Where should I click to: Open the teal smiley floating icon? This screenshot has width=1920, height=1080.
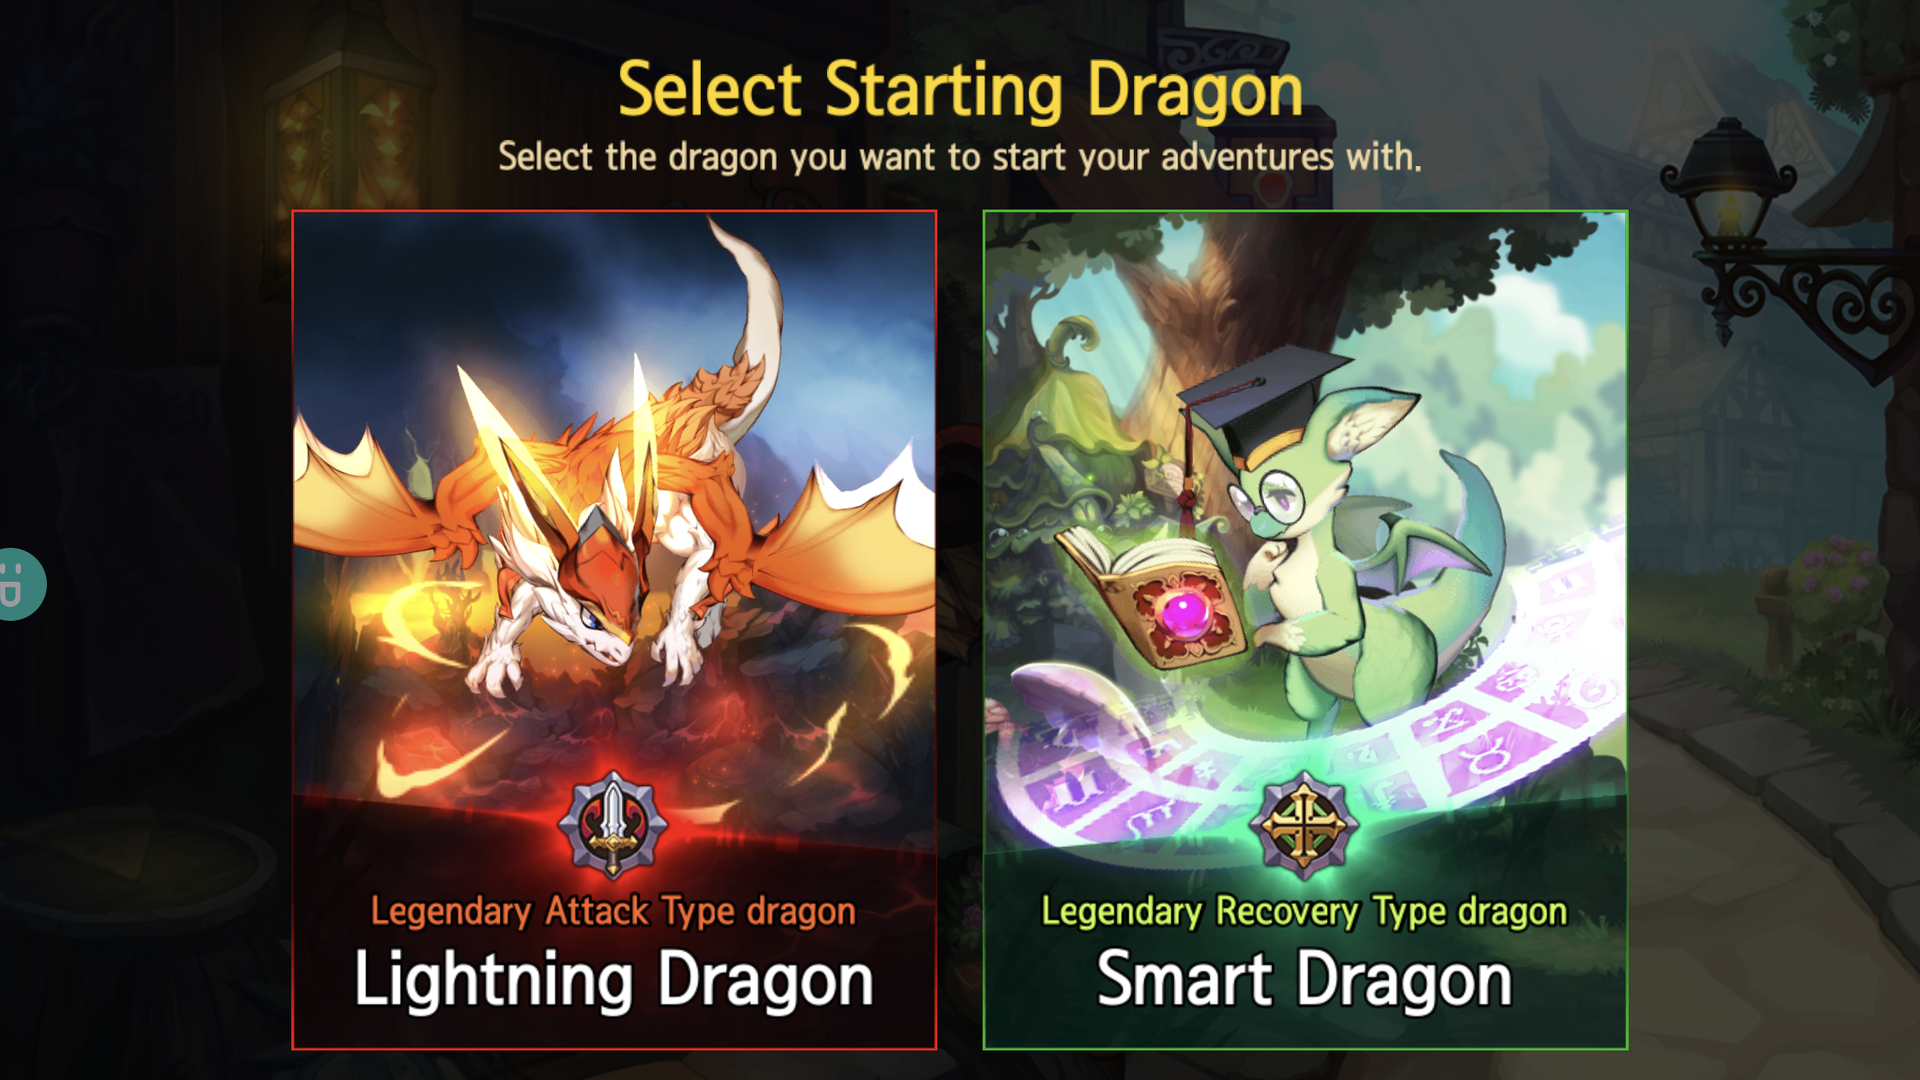[x=20, y=584]
